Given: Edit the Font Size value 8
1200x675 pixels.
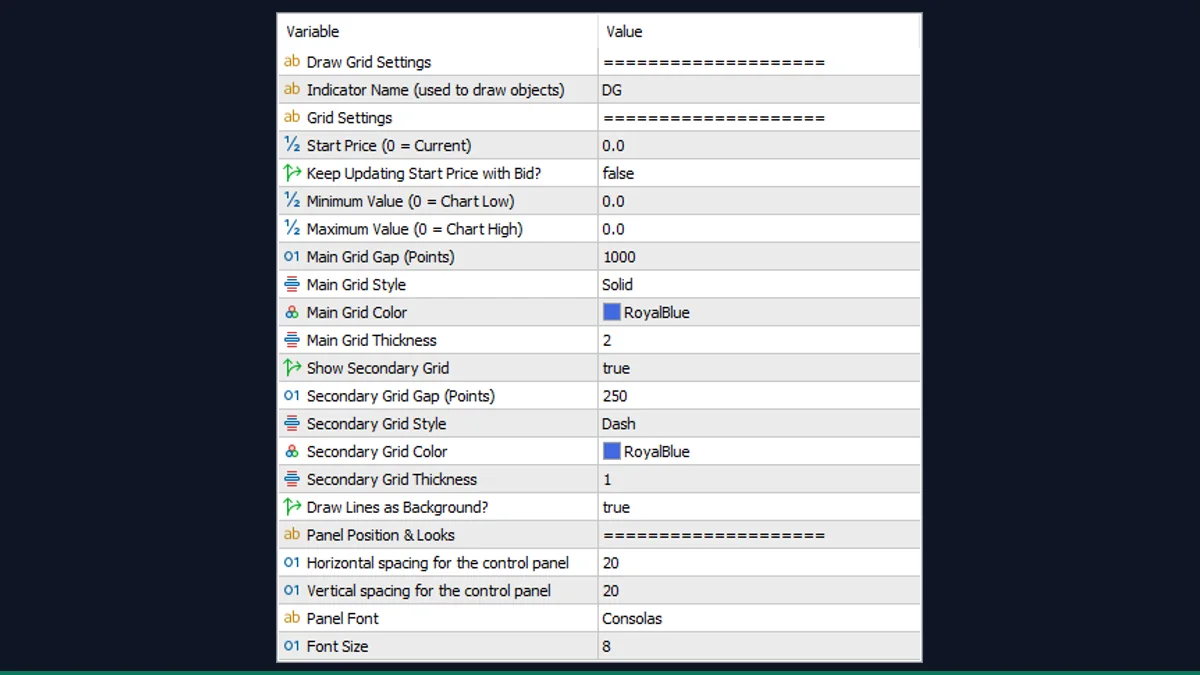Looking at the screenshot, I should [759, 646].
